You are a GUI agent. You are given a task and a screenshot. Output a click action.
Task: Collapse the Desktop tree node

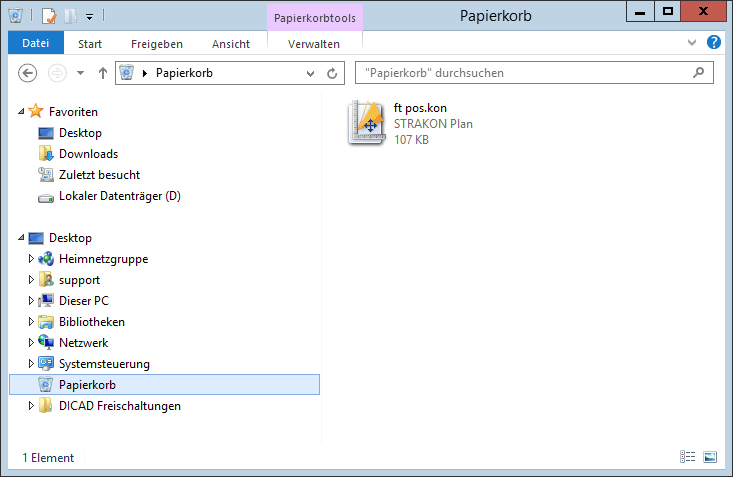click(21, 238)
